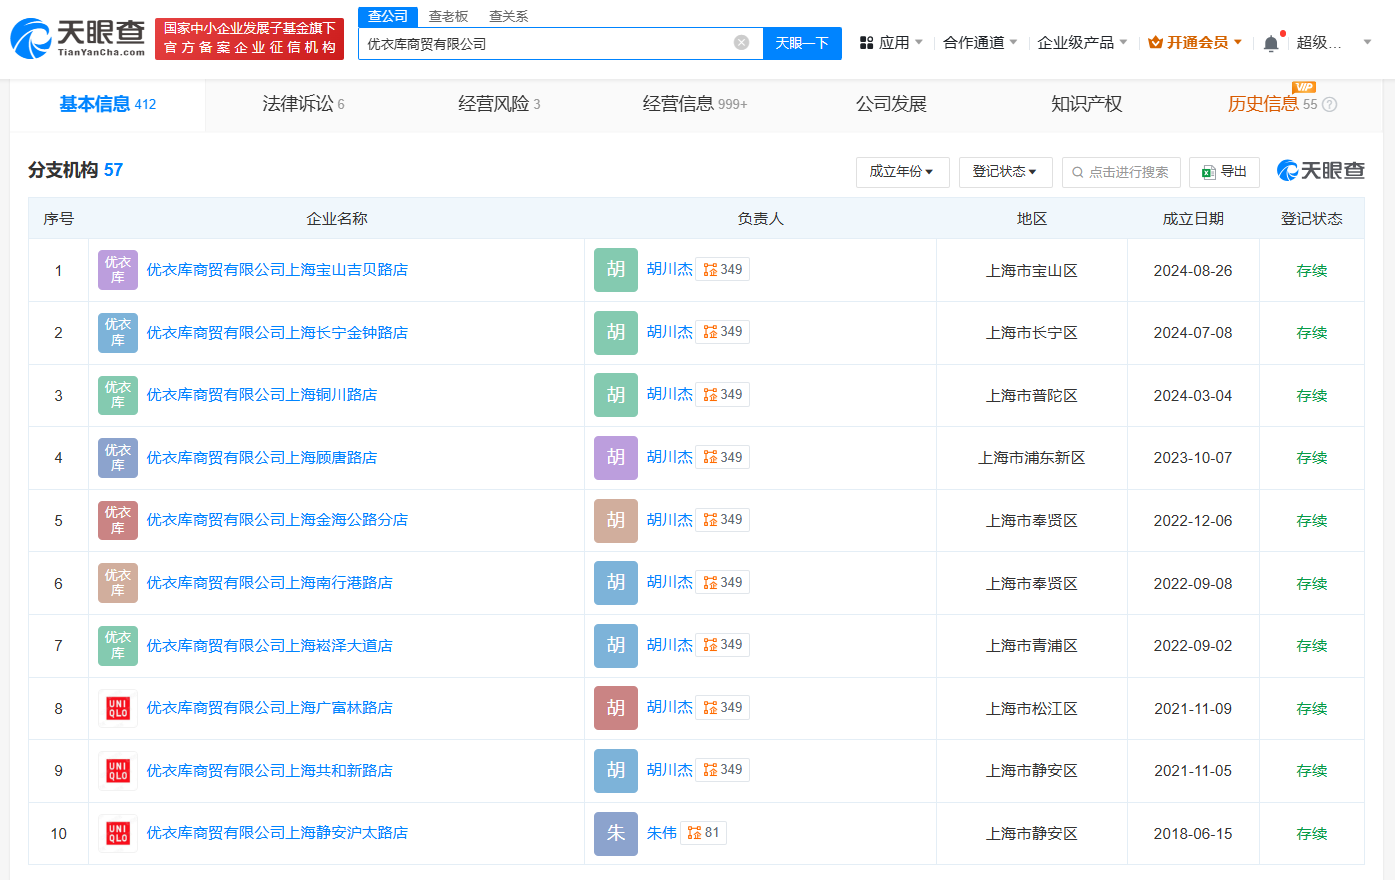Open the 应用 dropdown menu
Viewport: 1395px width, 880px height.
click(x=892, y=43)
